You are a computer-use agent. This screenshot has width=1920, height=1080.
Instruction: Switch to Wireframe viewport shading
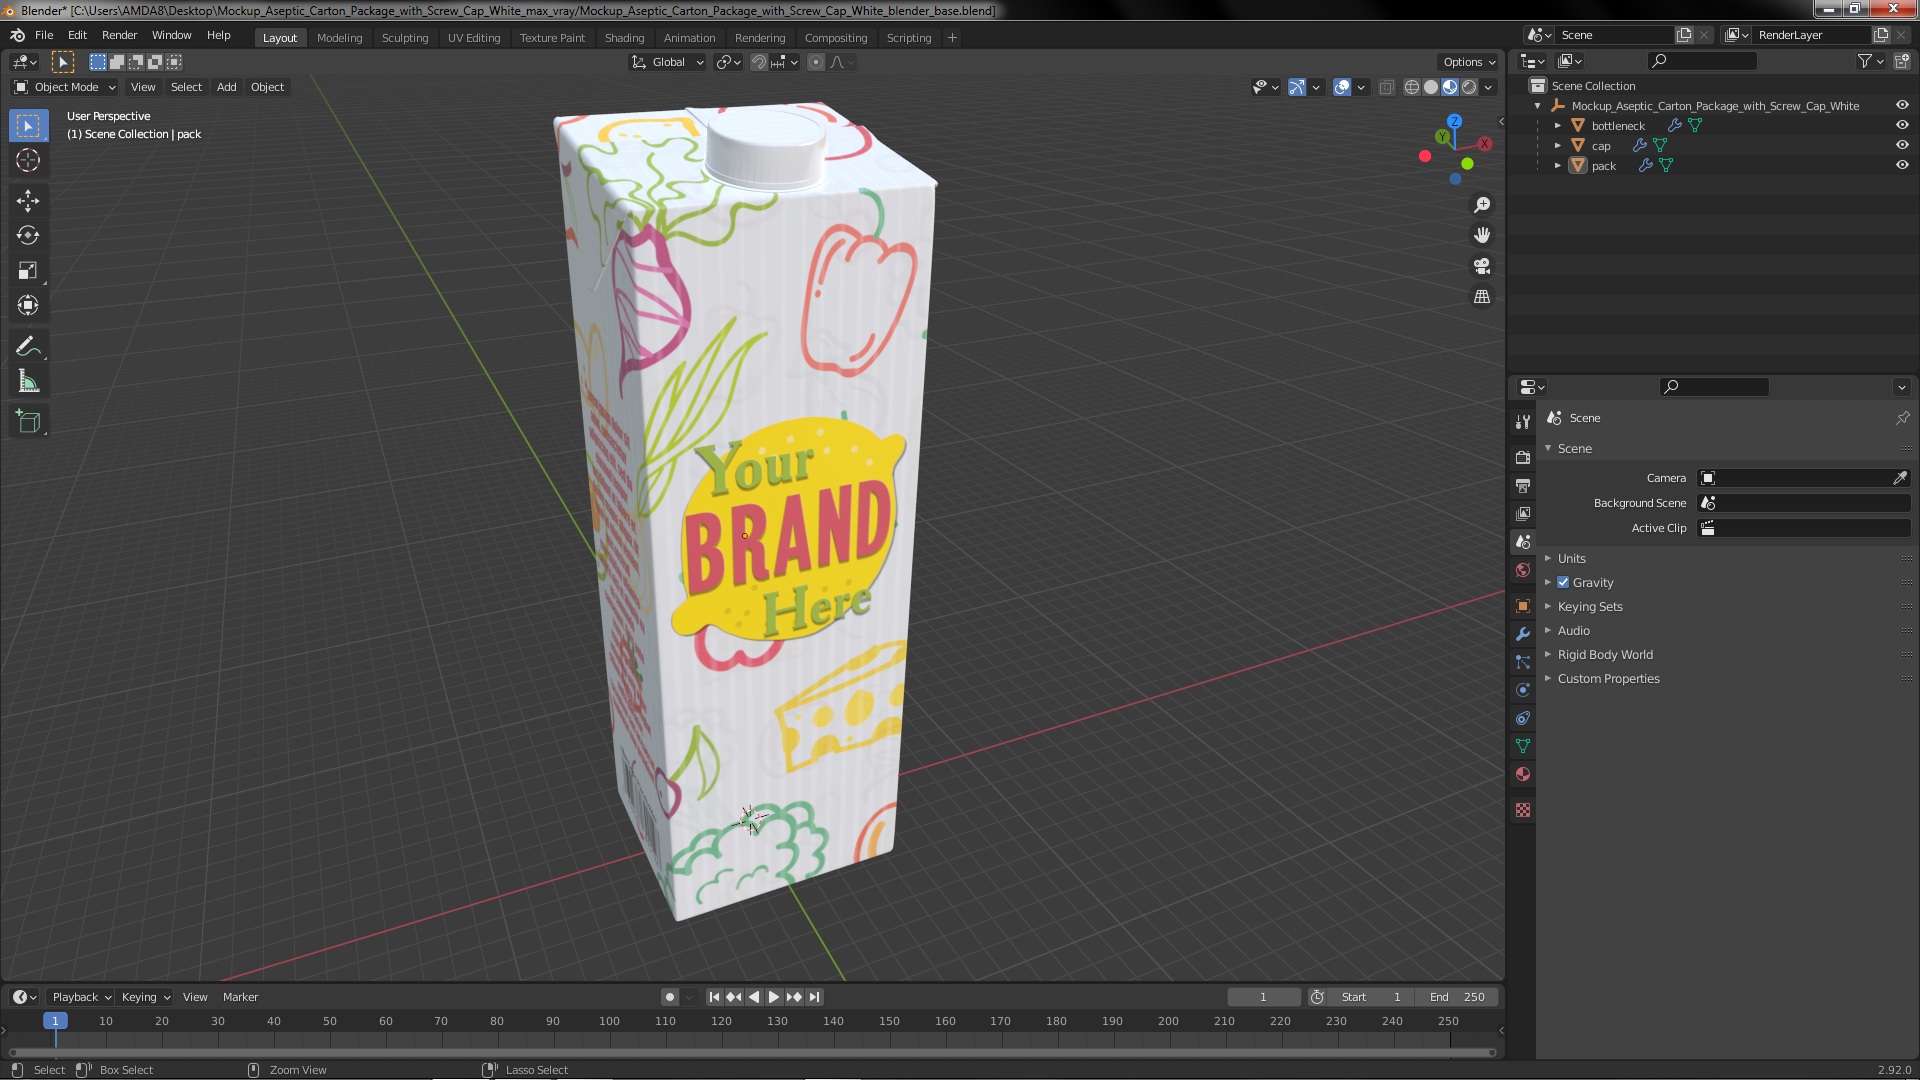pyautogui.click(x=1412, y=87)
